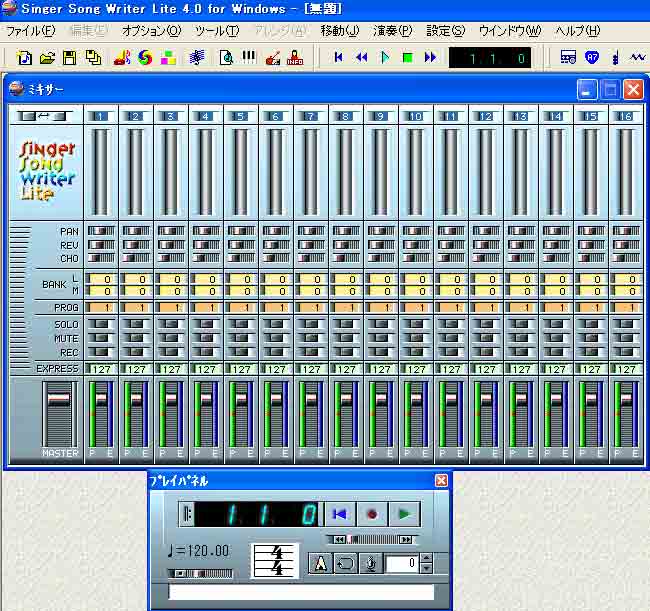The image size is (650, 611).
Task: Open a file via folder icon
Action: point(47,58)
